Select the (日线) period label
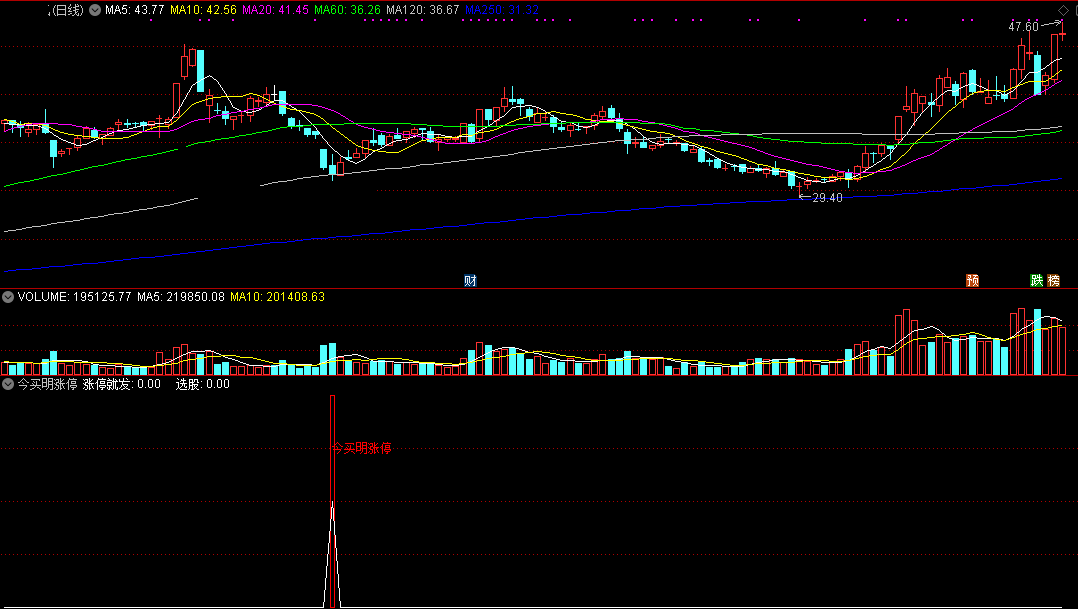 point(66,10)
